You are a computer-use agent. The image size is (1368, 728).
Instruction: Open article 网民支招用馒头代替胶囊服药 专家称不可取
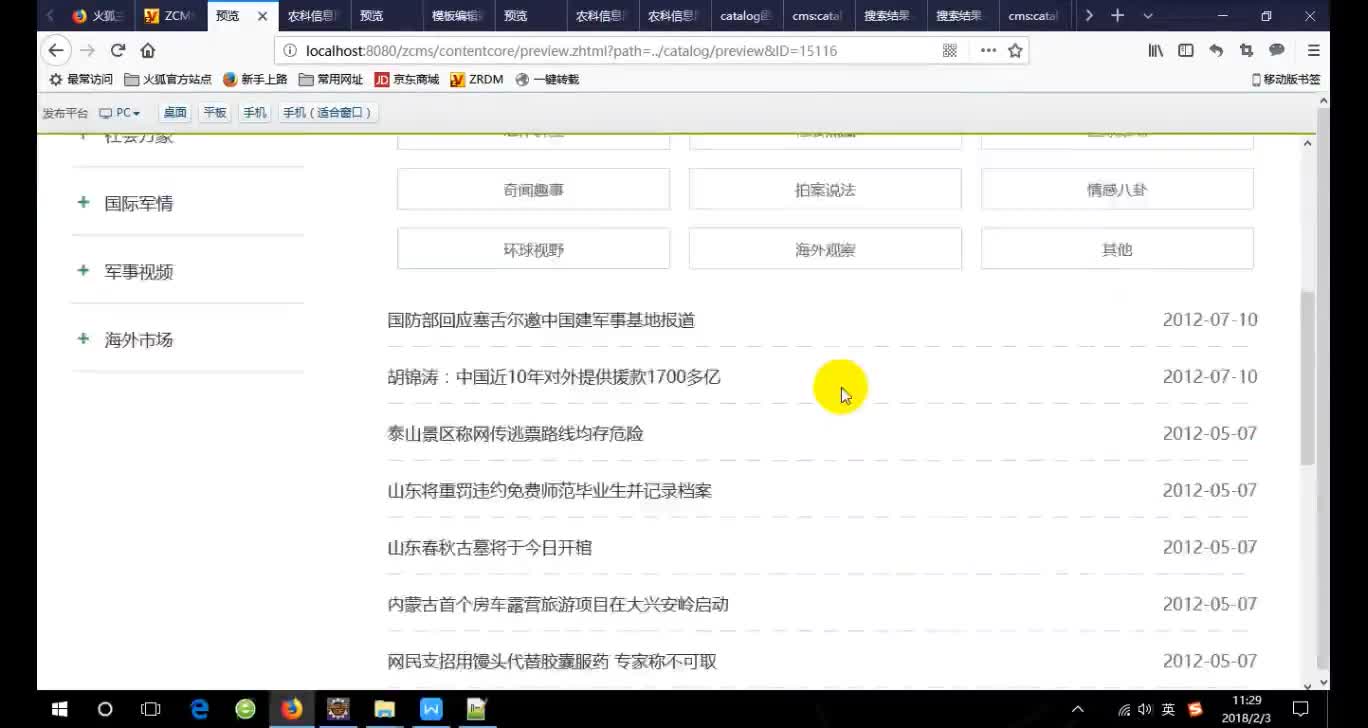552,662
